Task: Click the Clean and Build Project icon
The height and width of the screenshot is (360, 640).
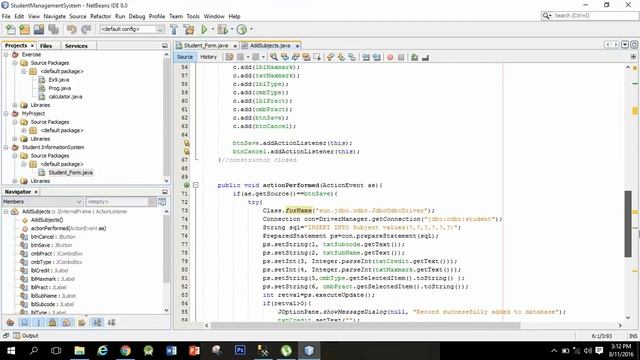Action: coord(189,29)
